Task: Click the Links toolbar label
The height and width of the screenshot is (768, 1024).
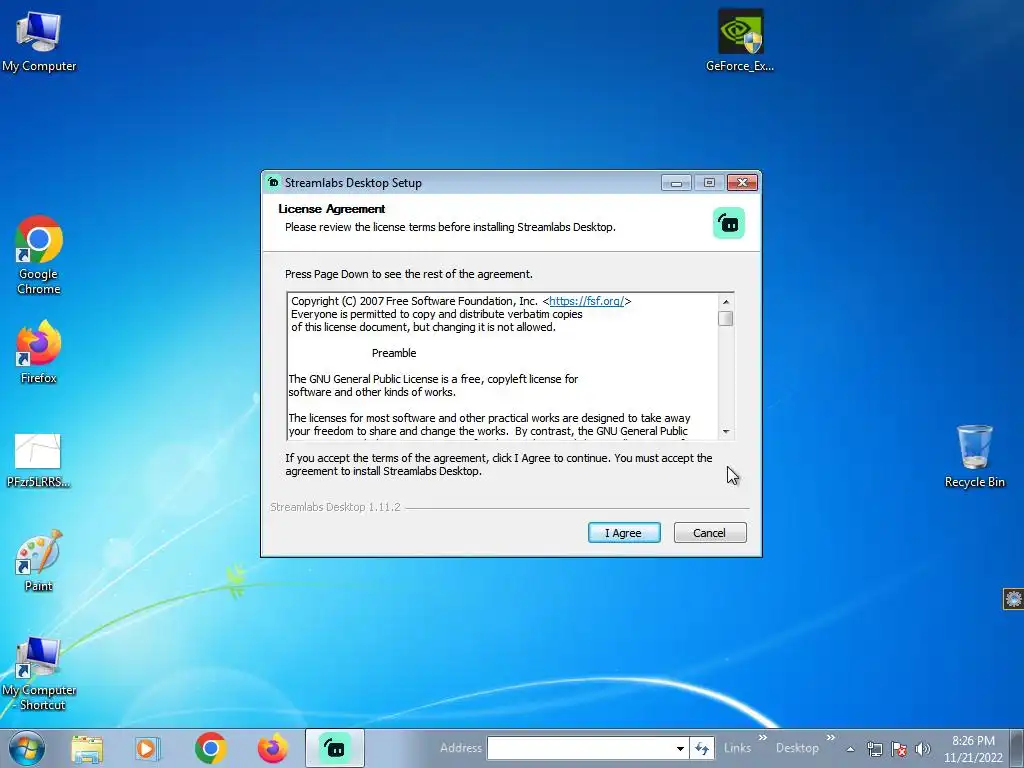Action: click(x=737, y=748)
